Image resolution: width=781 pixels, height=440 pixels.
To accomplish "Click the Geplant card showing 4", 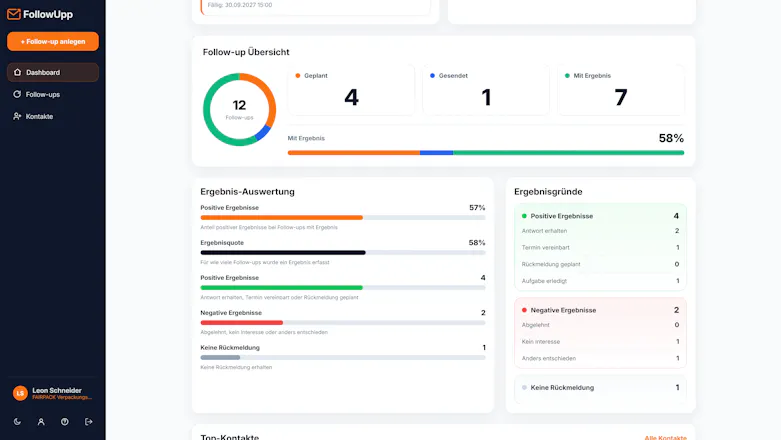I will point(351,90).
